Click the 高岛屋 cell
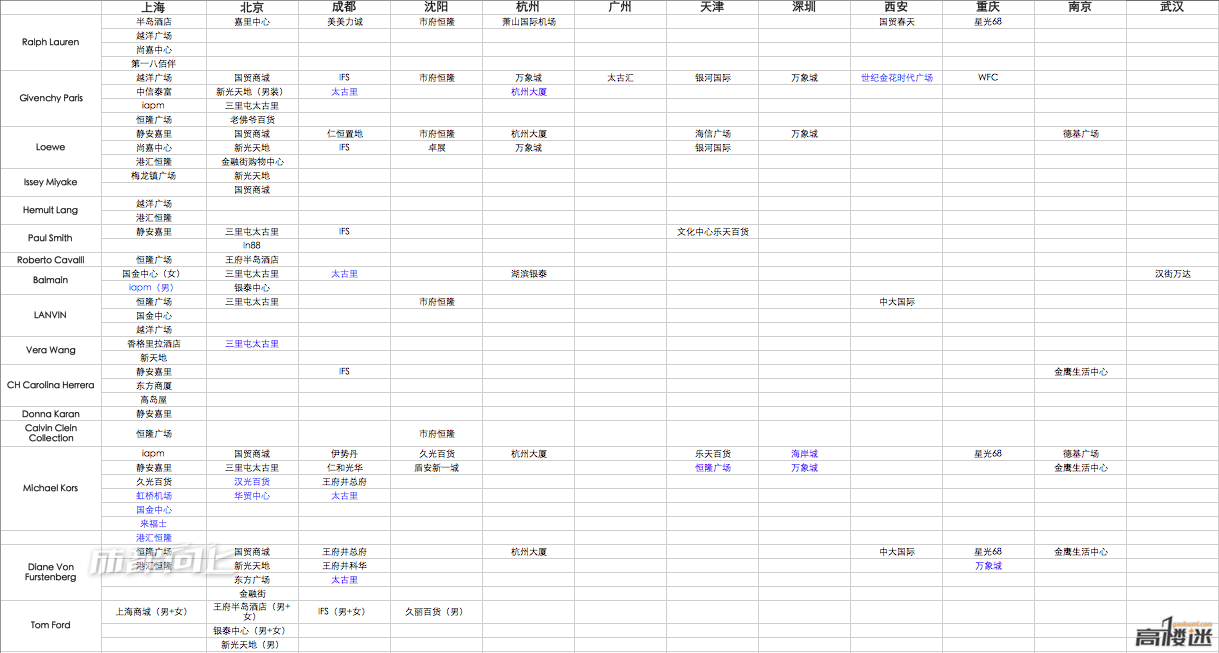Screen dimensions: 1219x653 [153, 399]
